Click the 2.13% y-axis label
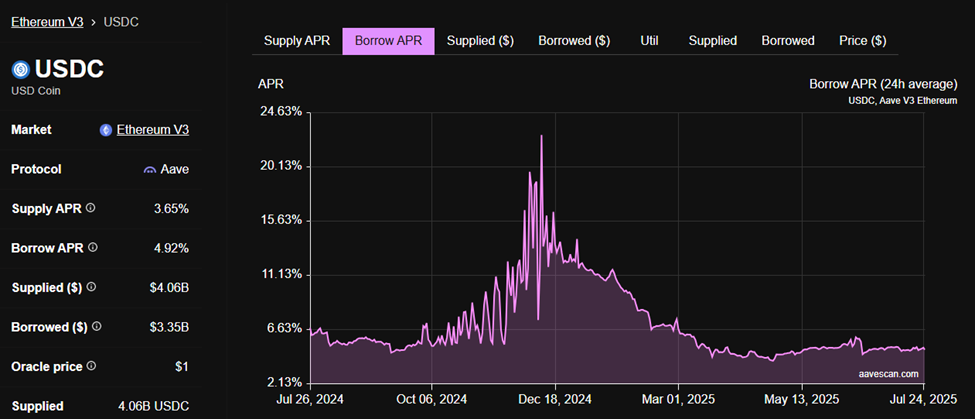975x419 pixels. click(284, 382)
